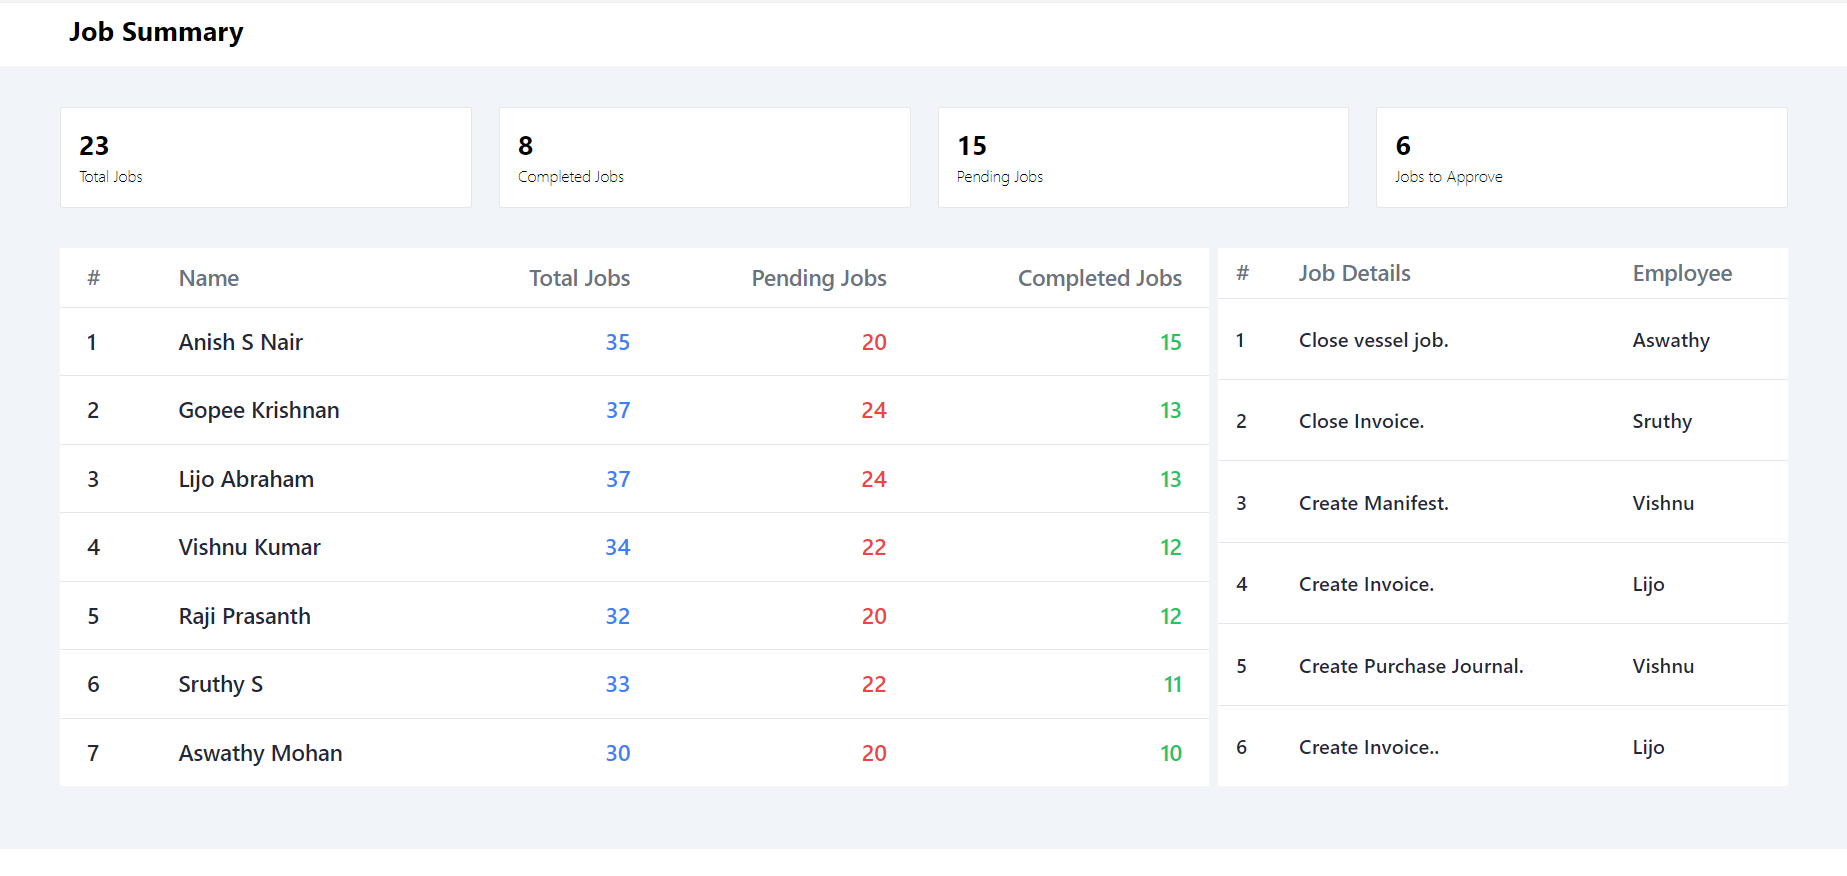This screenshot has height=876, width=1847.
Task: Open the Create Invoice.. job in row 6
Action: (x=1369, y=747)
